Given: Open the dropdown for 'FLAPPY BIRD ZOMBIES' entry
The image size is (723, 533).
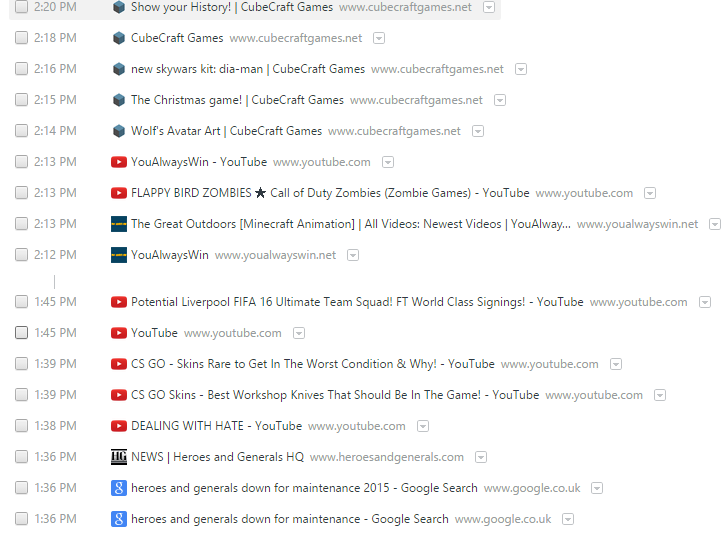Looking at the screenshot, I should point(650,193).
